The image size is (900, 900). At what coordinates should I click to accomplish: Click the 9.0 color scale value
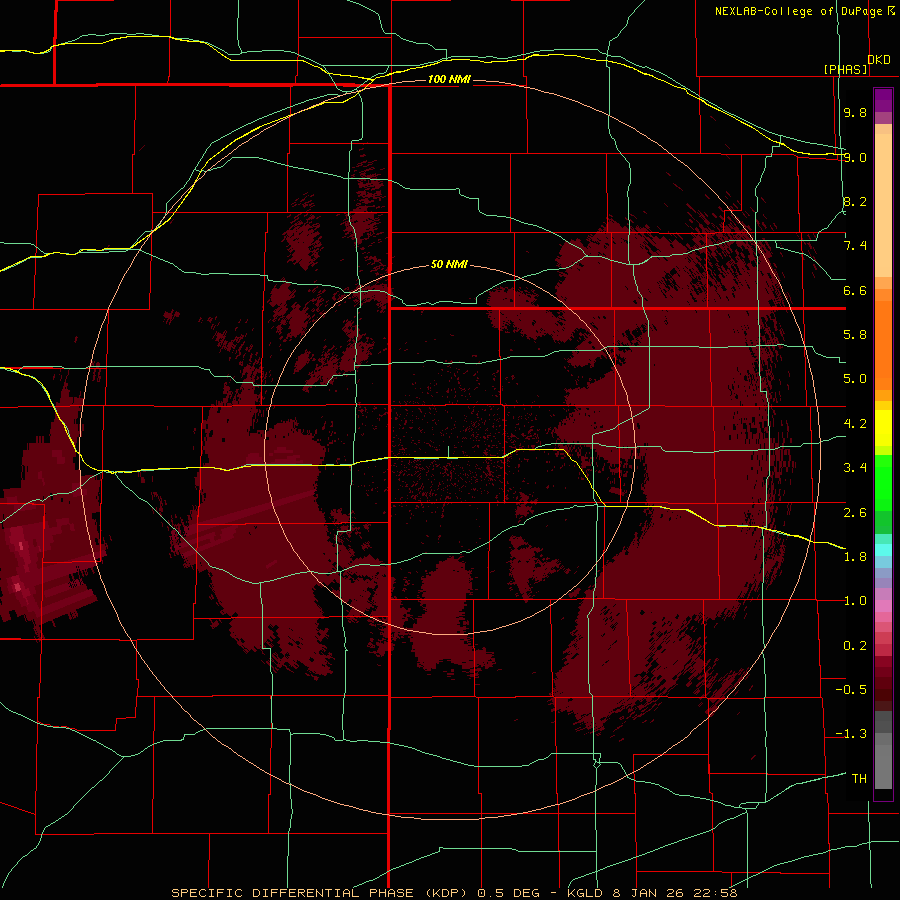[855, 157]
